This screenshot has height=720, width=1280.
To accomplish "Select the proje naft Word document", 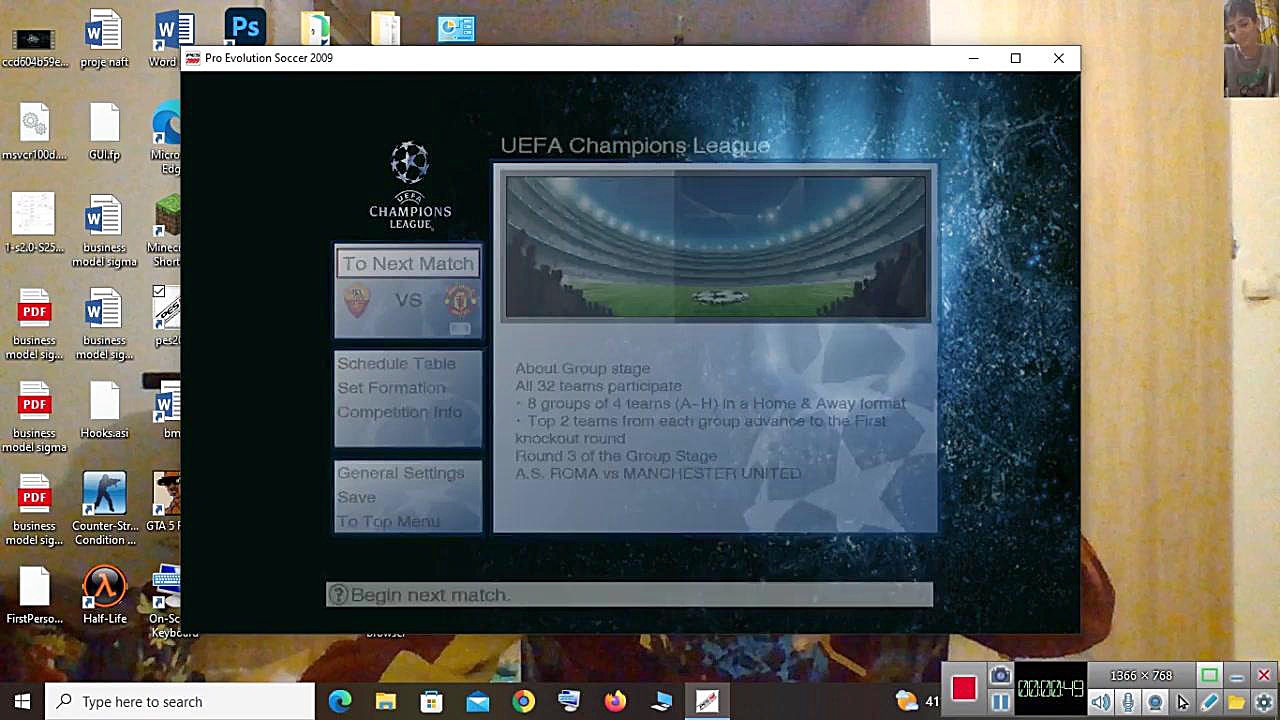I will click(x=104, y=39).
